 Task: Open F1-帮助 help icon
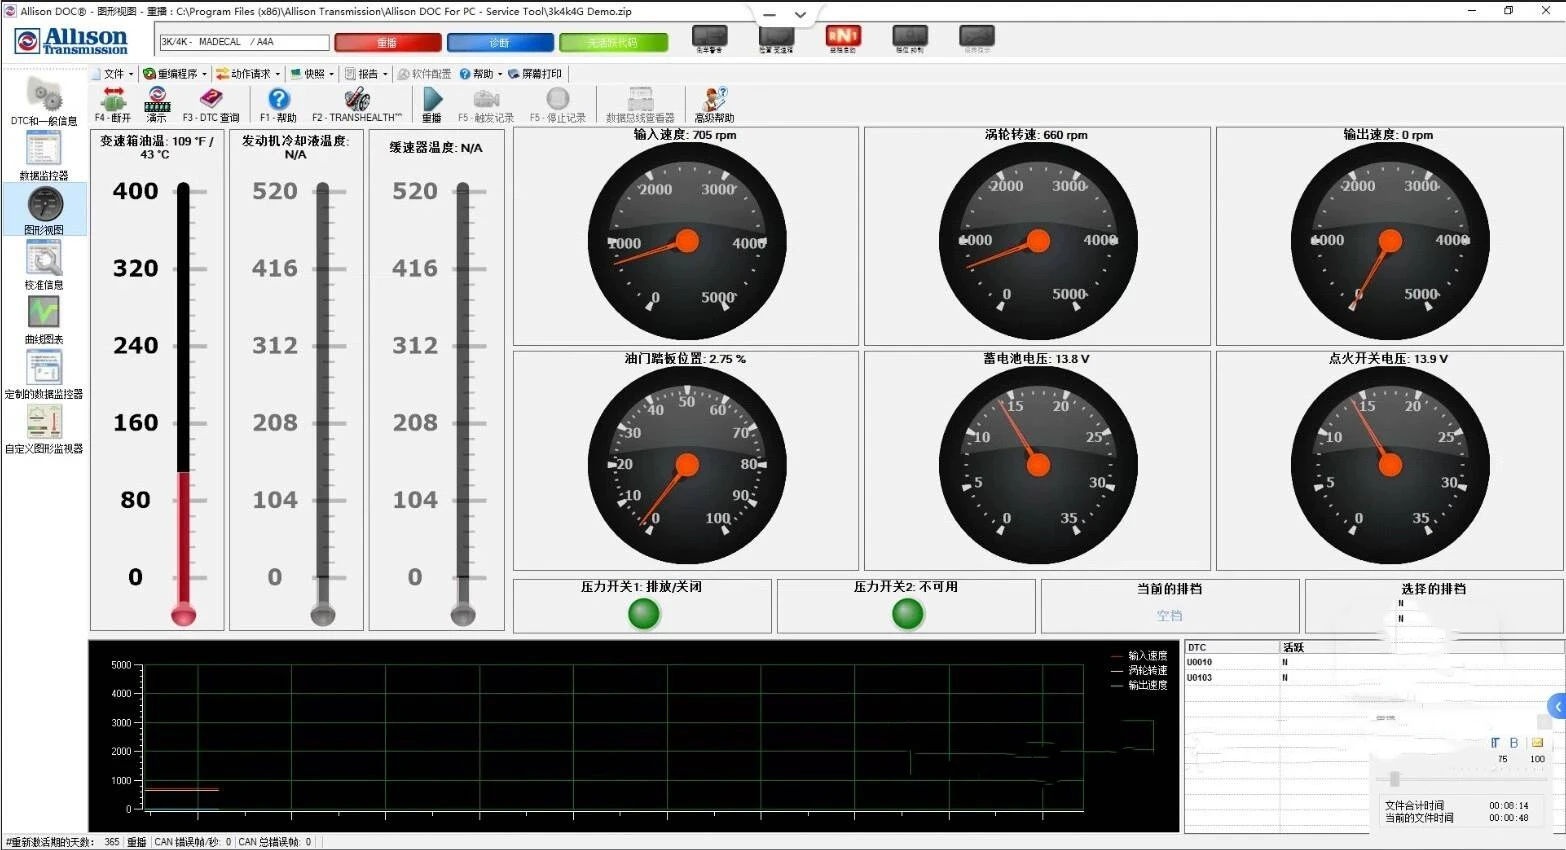(x=279, y=104)
